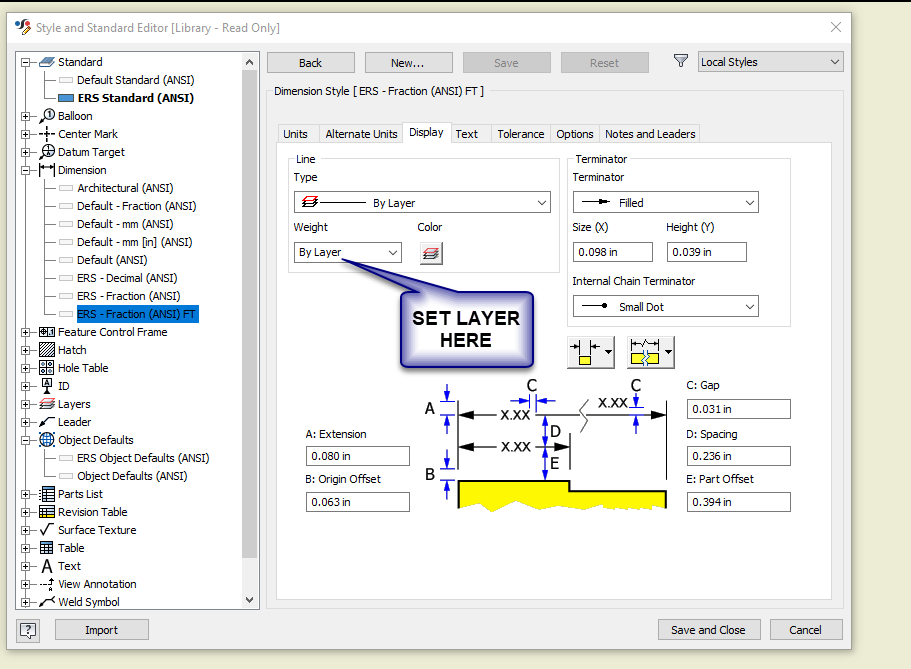Click the Datum Target icon in the style tree
Image resolution: width=911 pixels, height=669 pixels.
[47, 152]
